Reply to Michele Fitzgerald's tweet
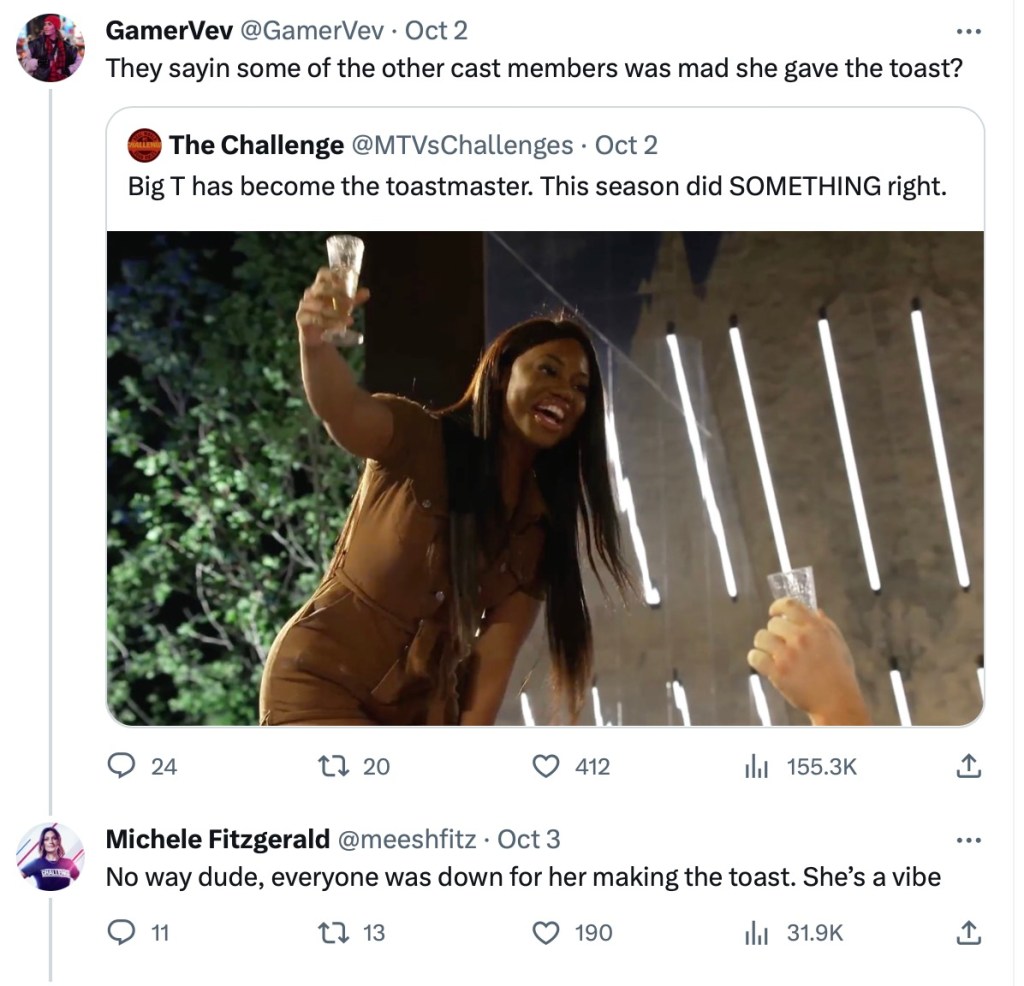 (x=122, y=933)
